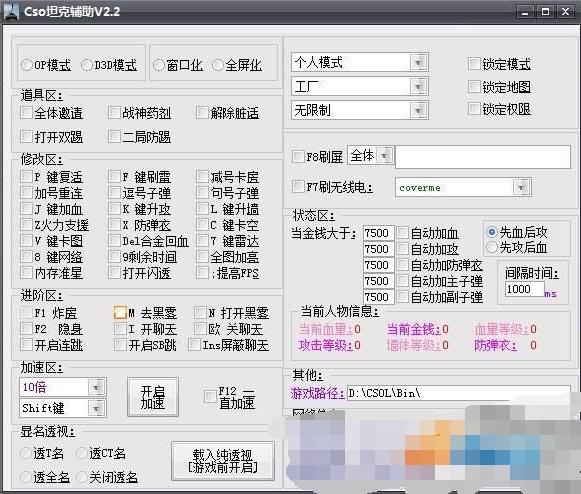Enable F8刷屏 checkbox

[298, 156]
